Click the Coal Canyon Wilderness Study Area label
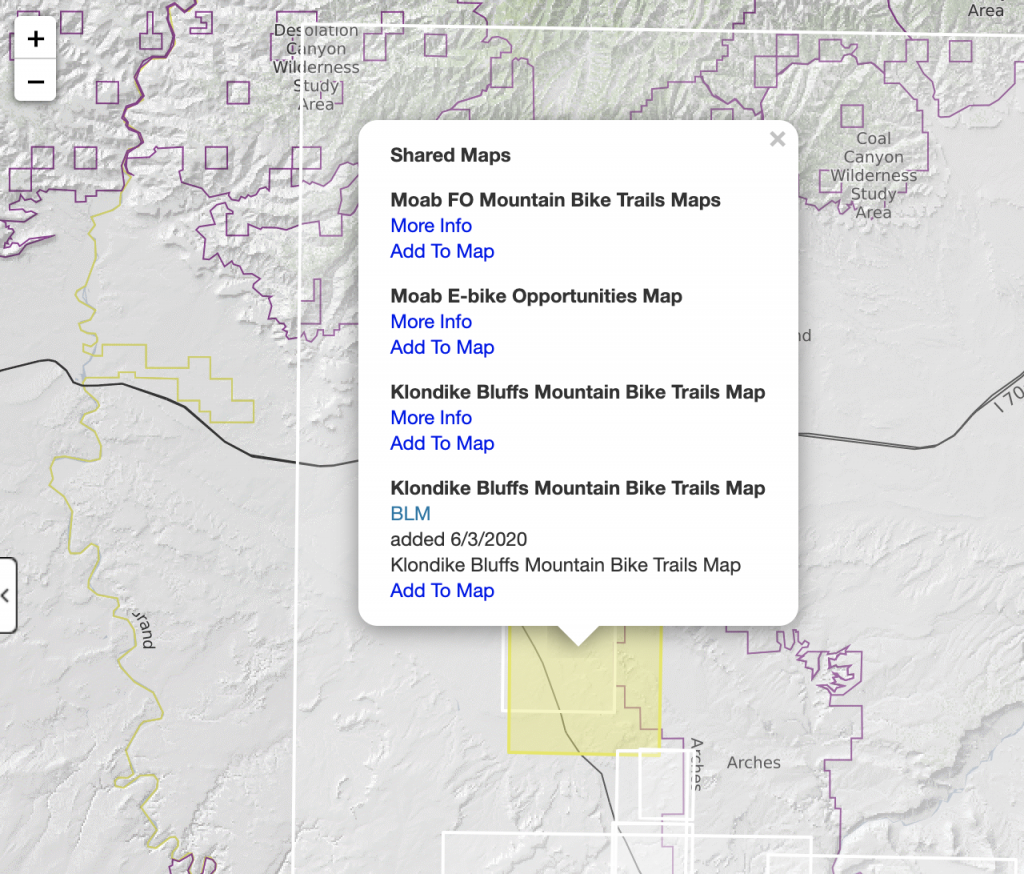 pos(872,175)
